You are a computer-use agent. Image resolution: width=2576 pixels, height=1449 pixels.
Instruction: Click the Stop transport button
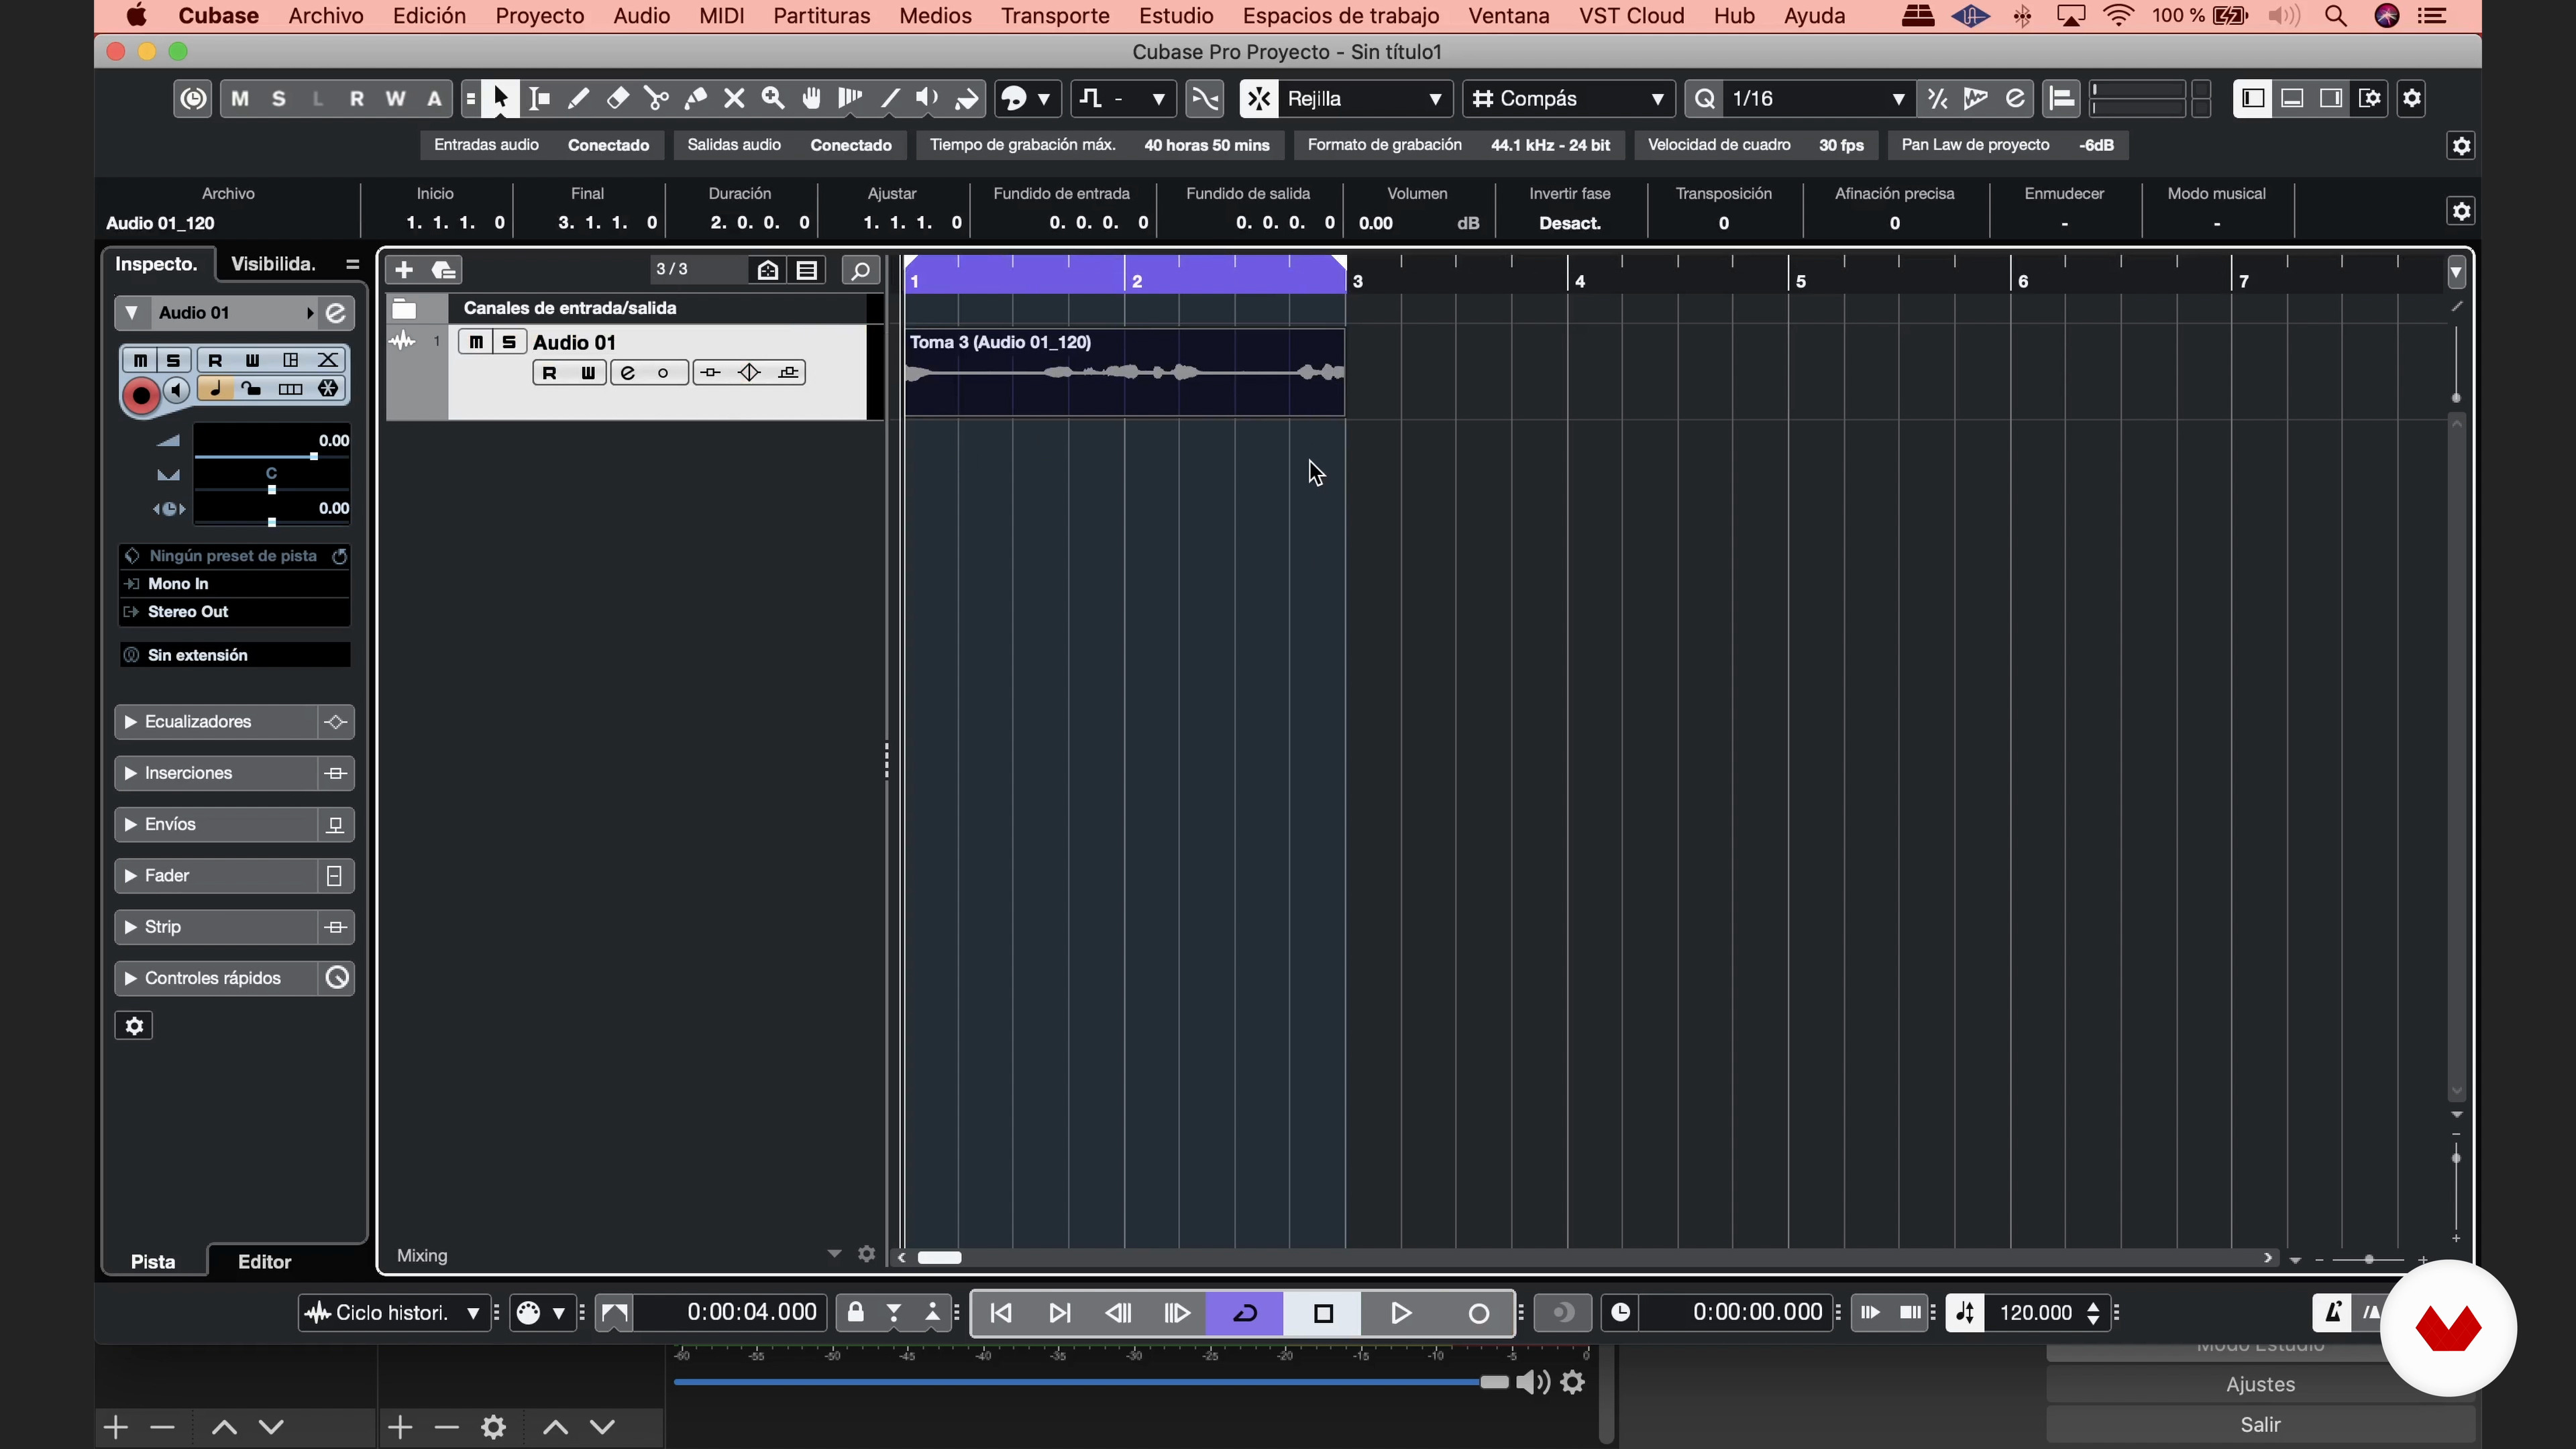click(1323, 1313)
